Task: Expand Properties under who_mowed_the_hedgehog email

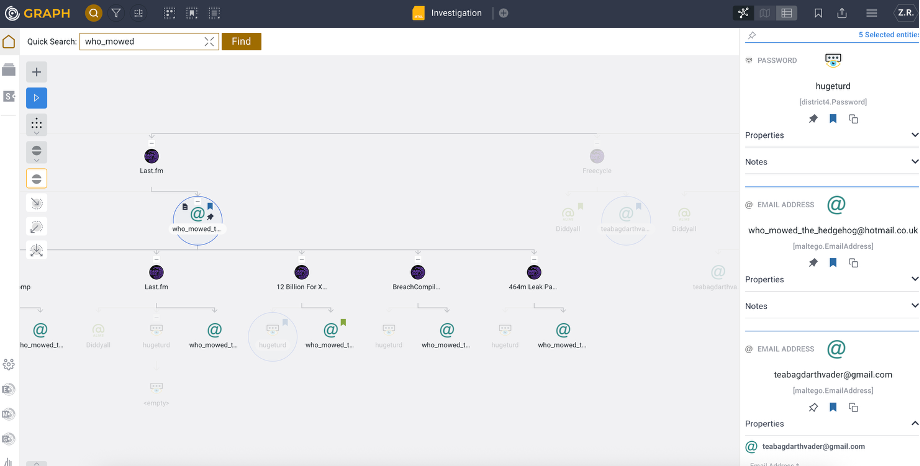Action: pyautogui.click(x=831, y=279)
